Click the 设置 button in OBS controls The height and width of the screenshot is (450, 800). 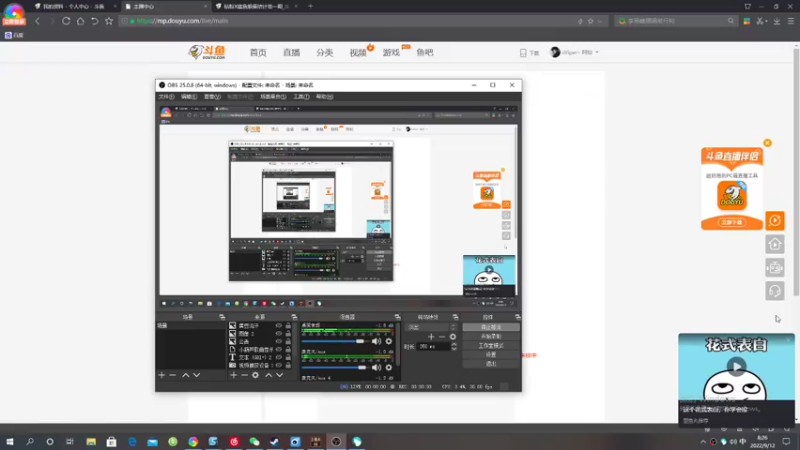[491, 355]
